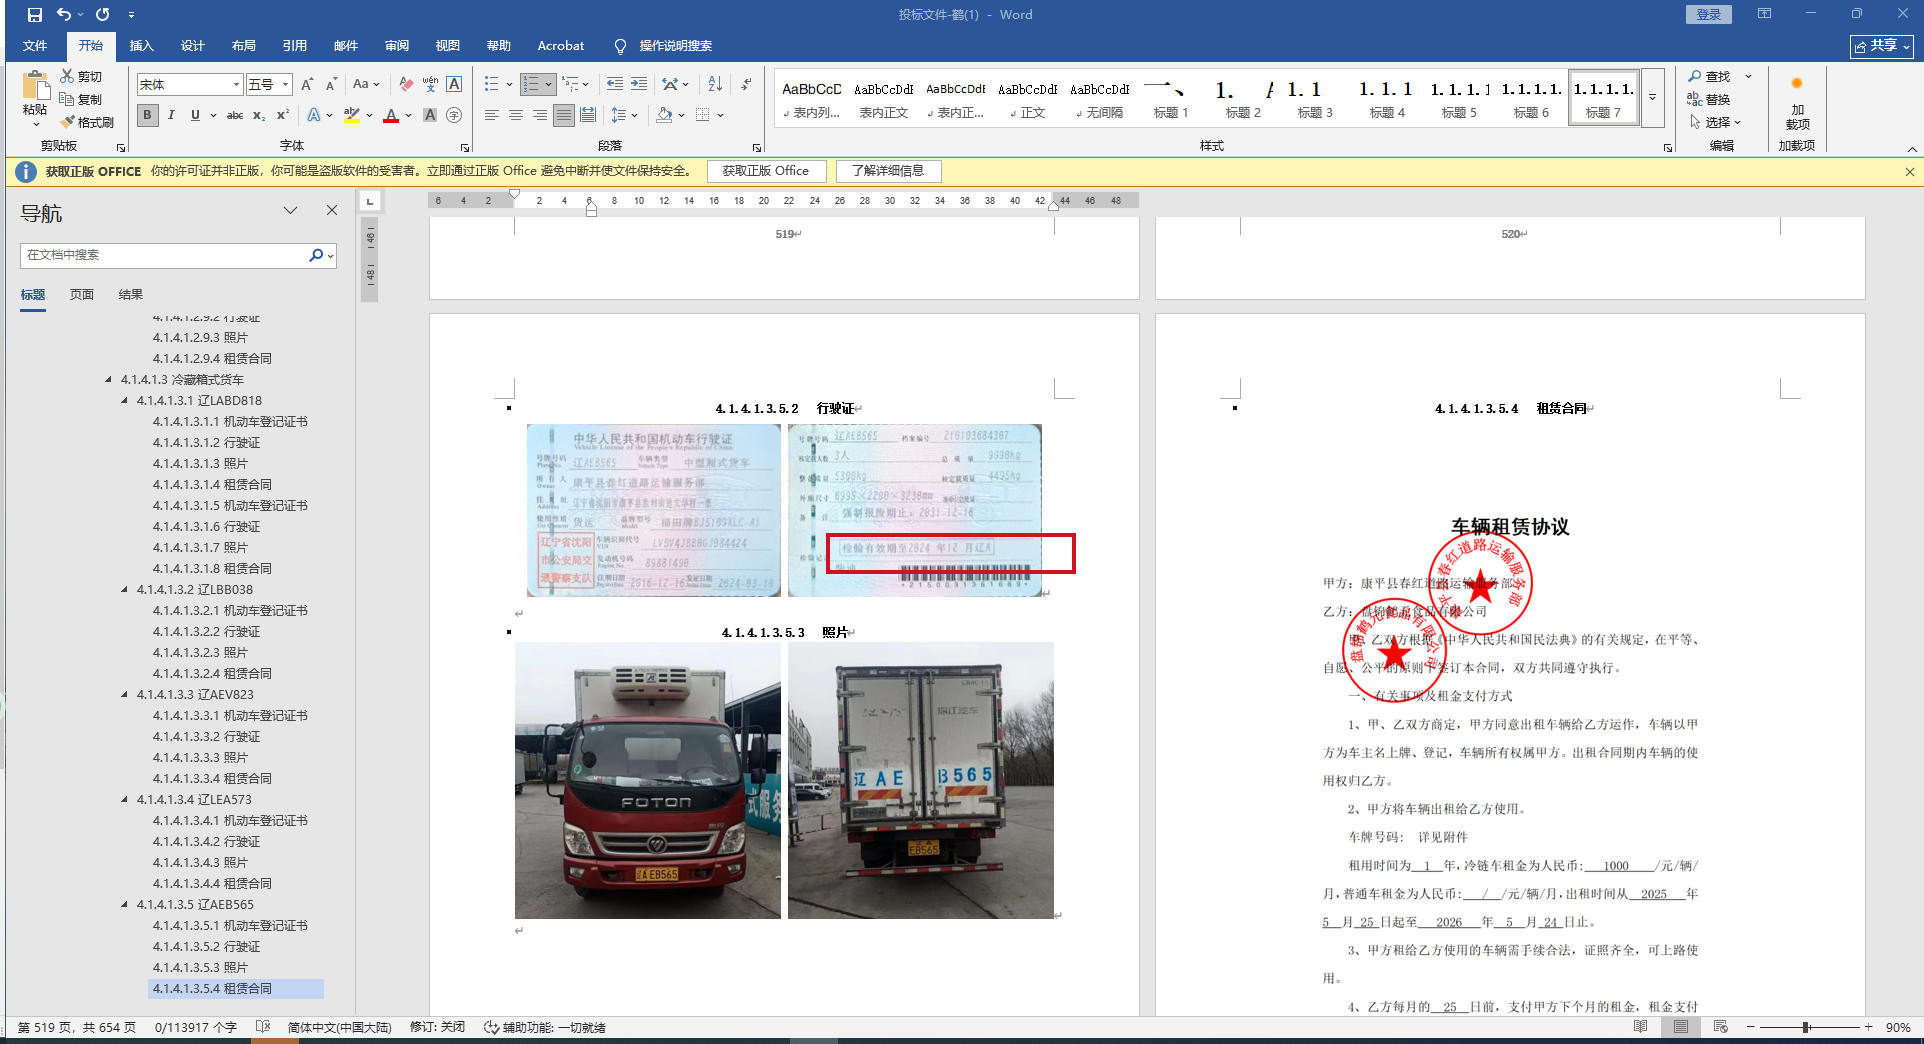Collapse the 4.1.4.1.3.5 辽AEB565 heading
The width and height of the screenshot is (1924, 1044).
125,905
